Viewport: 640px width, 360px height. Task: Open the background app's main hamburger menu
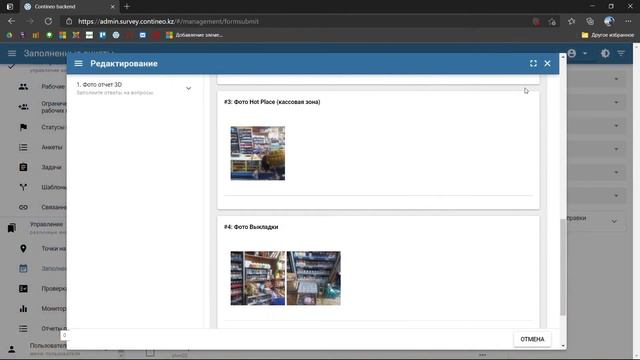coord(12,53)
